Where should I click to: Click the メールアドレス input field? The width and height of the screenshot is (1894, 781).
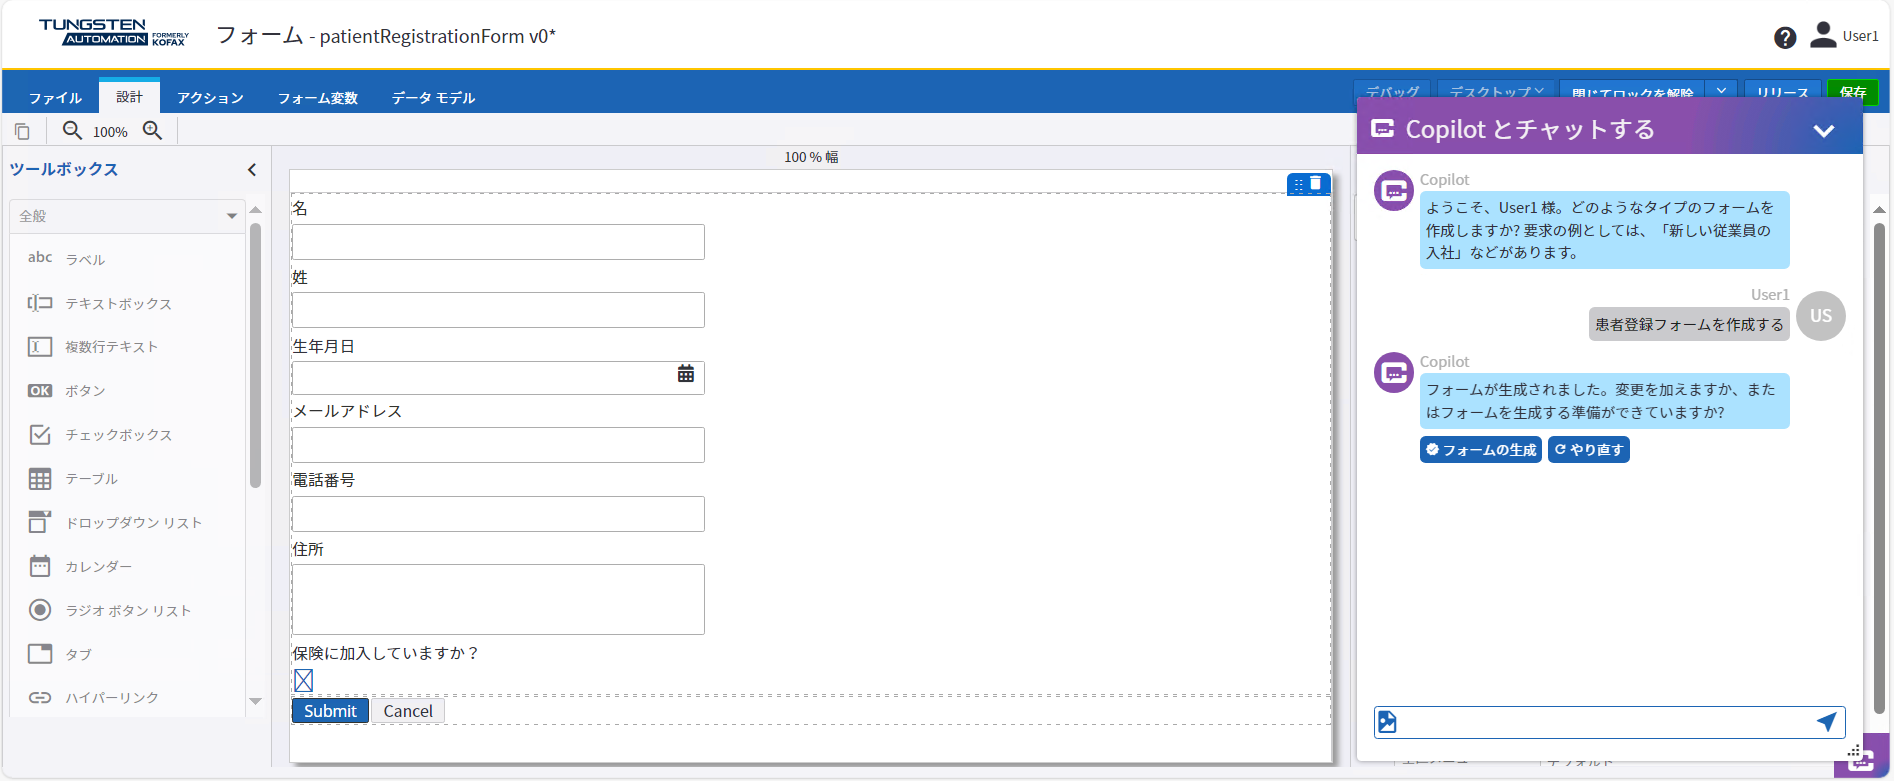click(x=498, y=445)
